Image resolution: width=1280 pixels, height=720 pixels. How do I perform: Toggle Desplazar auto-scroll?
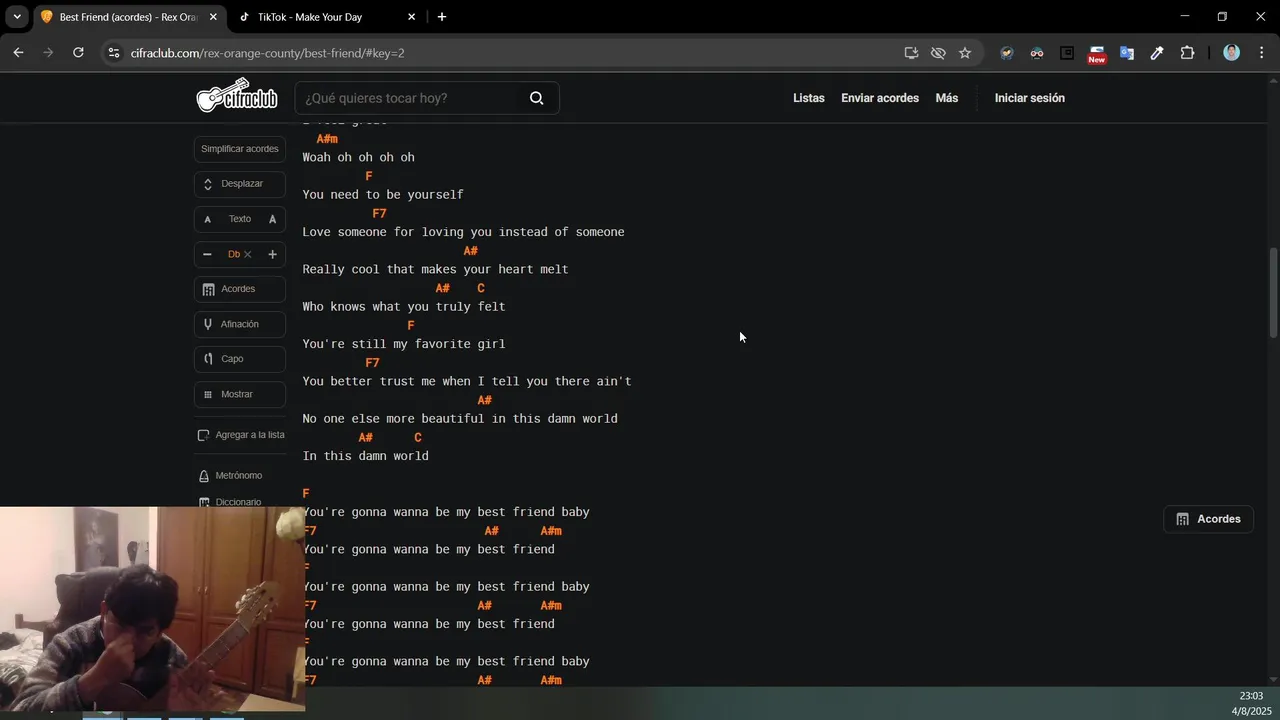[240, 184]
